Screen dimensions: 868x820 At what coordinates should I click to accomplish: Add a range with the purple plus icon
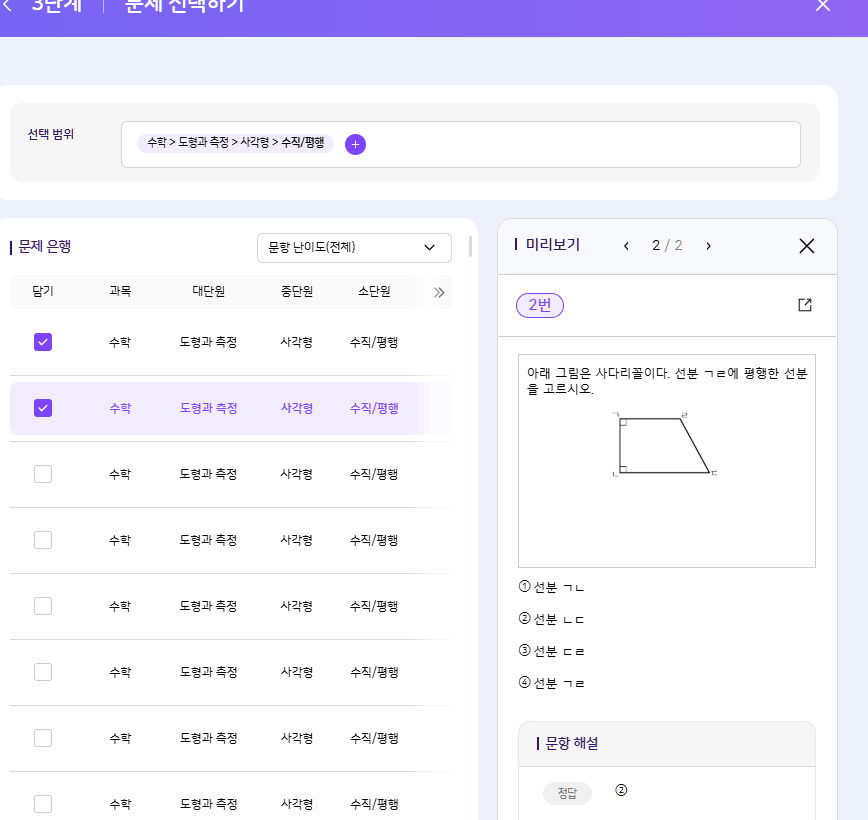pos(355,144)
